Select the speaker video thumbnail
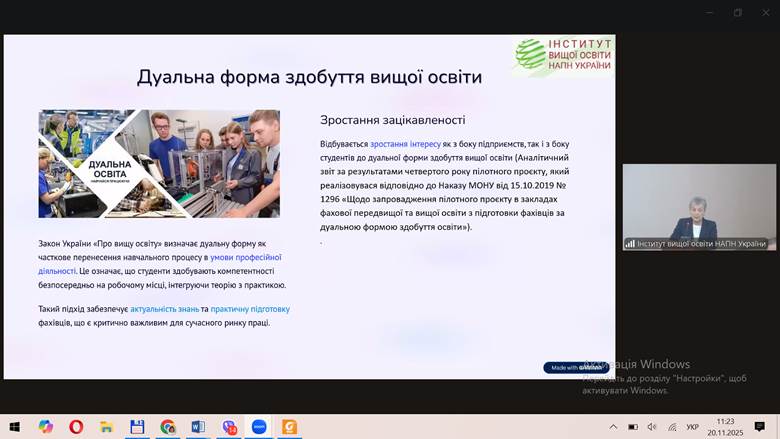 tap(698, 207)
